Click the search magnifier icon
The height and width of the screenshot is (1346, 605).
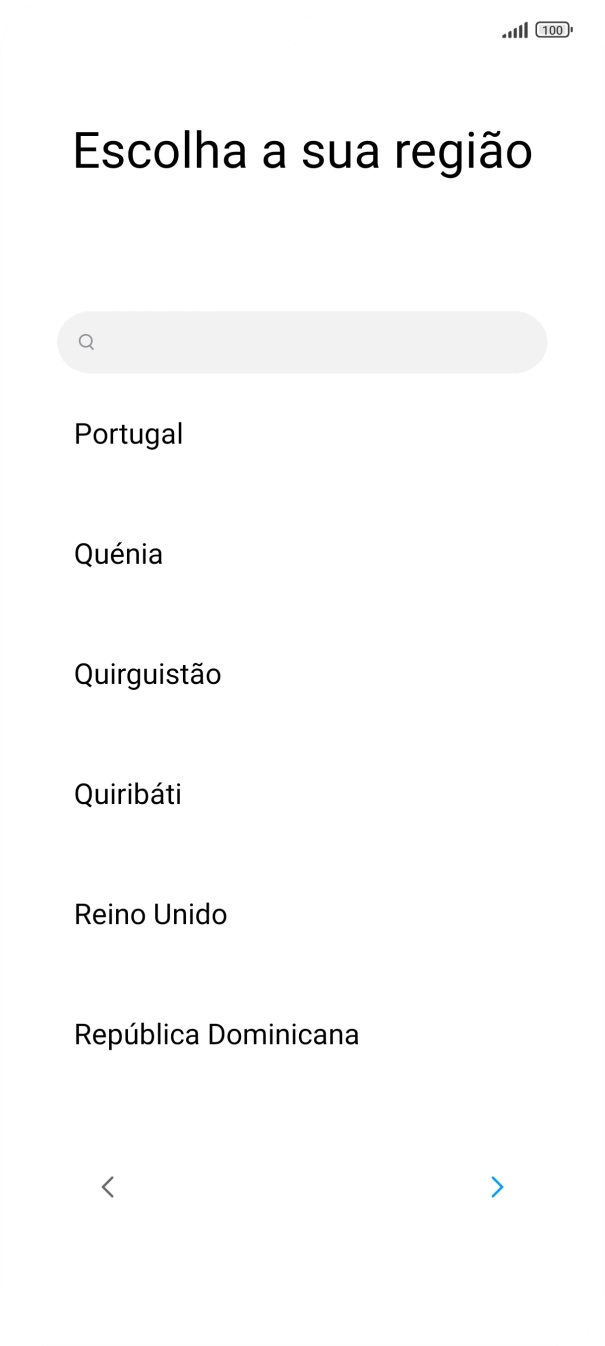click(86, 342)
